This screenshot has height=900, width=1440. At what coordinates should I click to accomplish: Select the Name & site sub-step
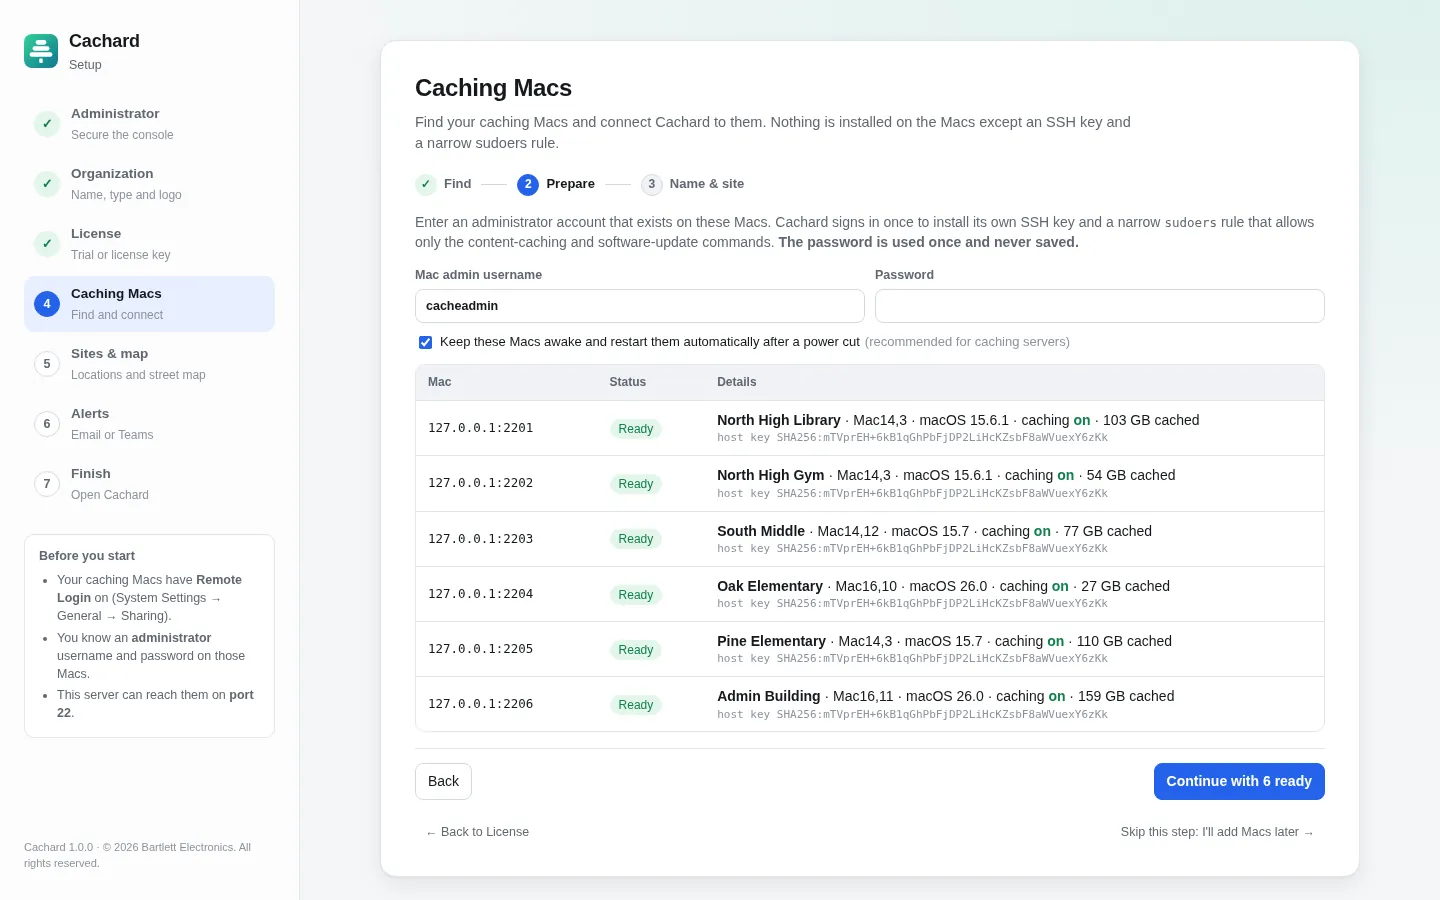(693, 184)
